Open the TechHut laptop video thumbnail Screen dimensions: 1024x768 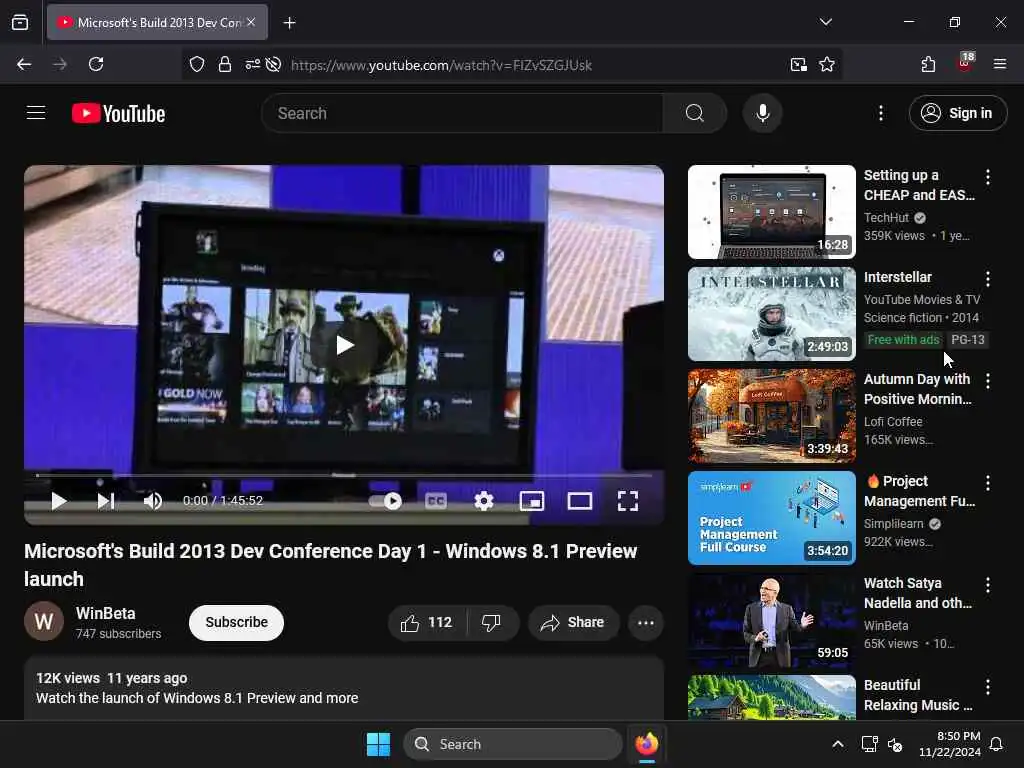[771, 212]
